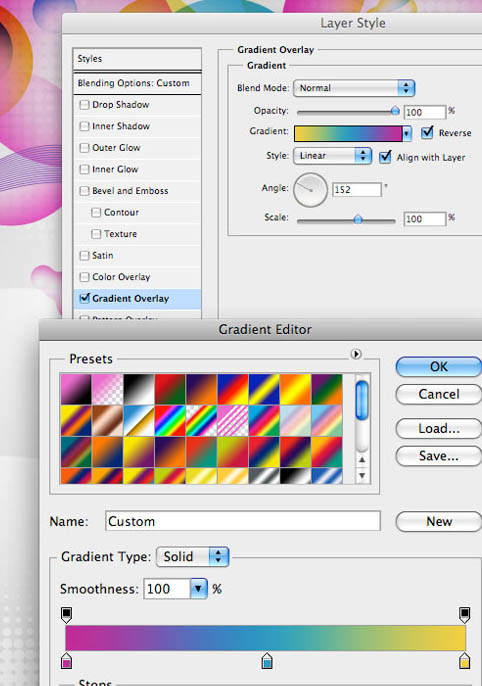Click the gradient preview bar in Layer Style

pyautogui.click(x=348, y=133)
